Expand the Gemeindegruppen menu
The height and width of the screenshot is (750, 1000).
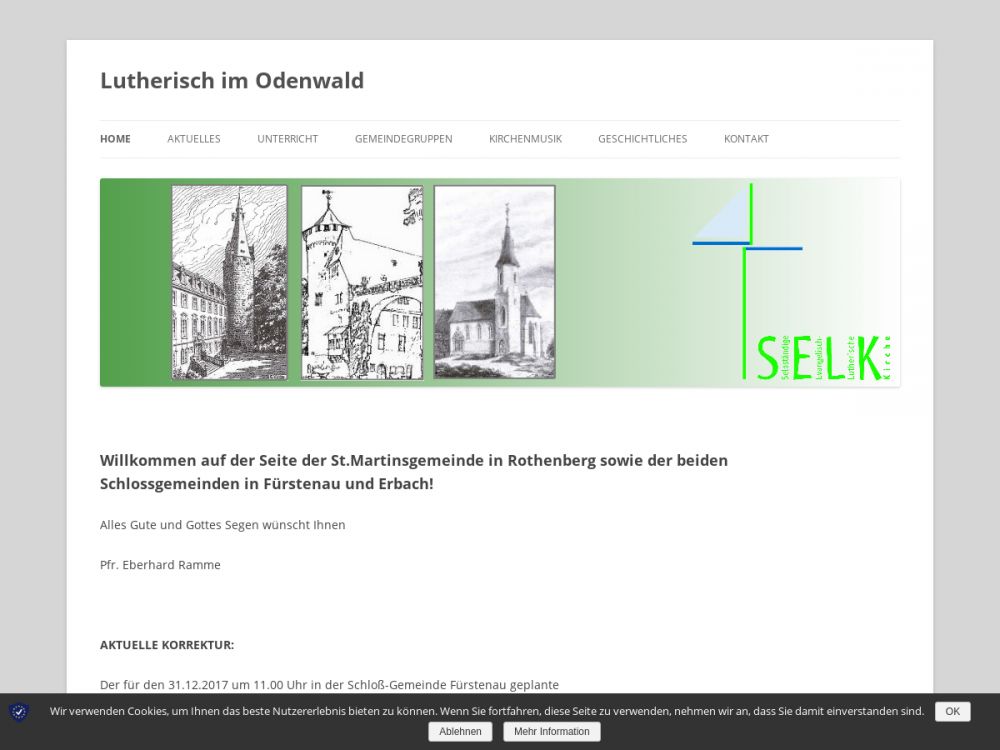pyautogui.click(x=403, y=139)
